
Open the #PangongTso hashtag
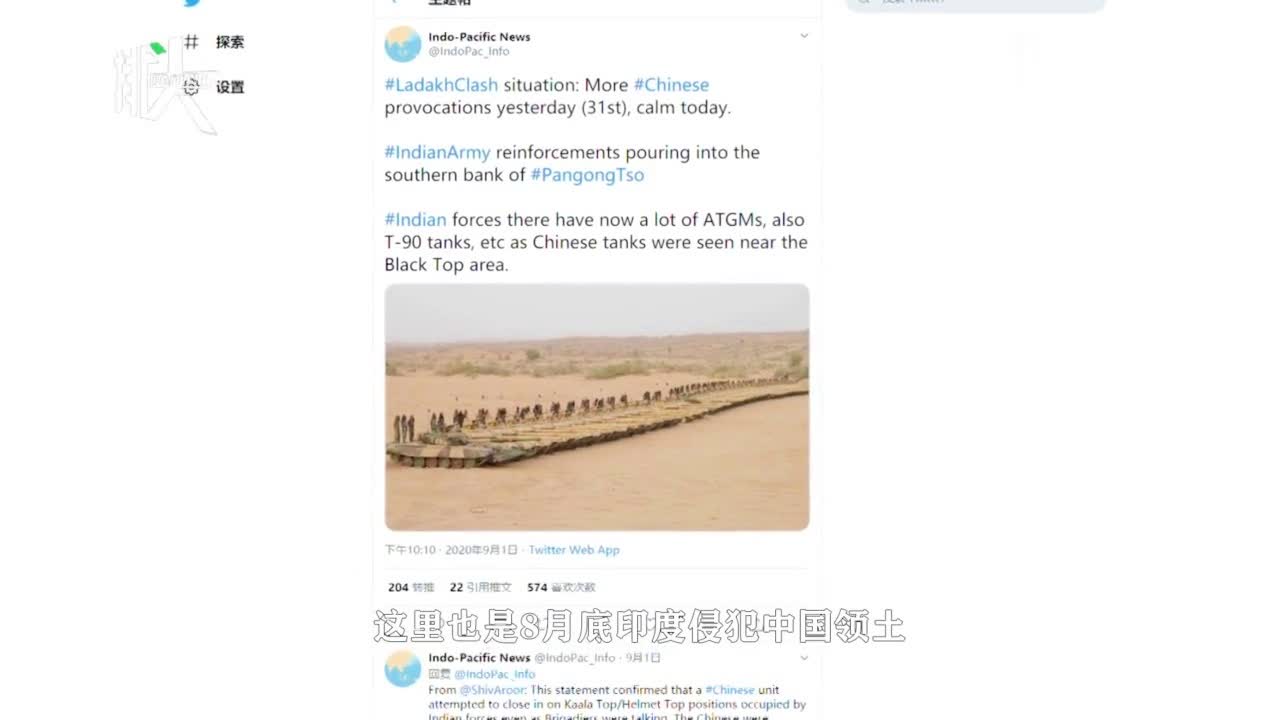tap(587, 175)
